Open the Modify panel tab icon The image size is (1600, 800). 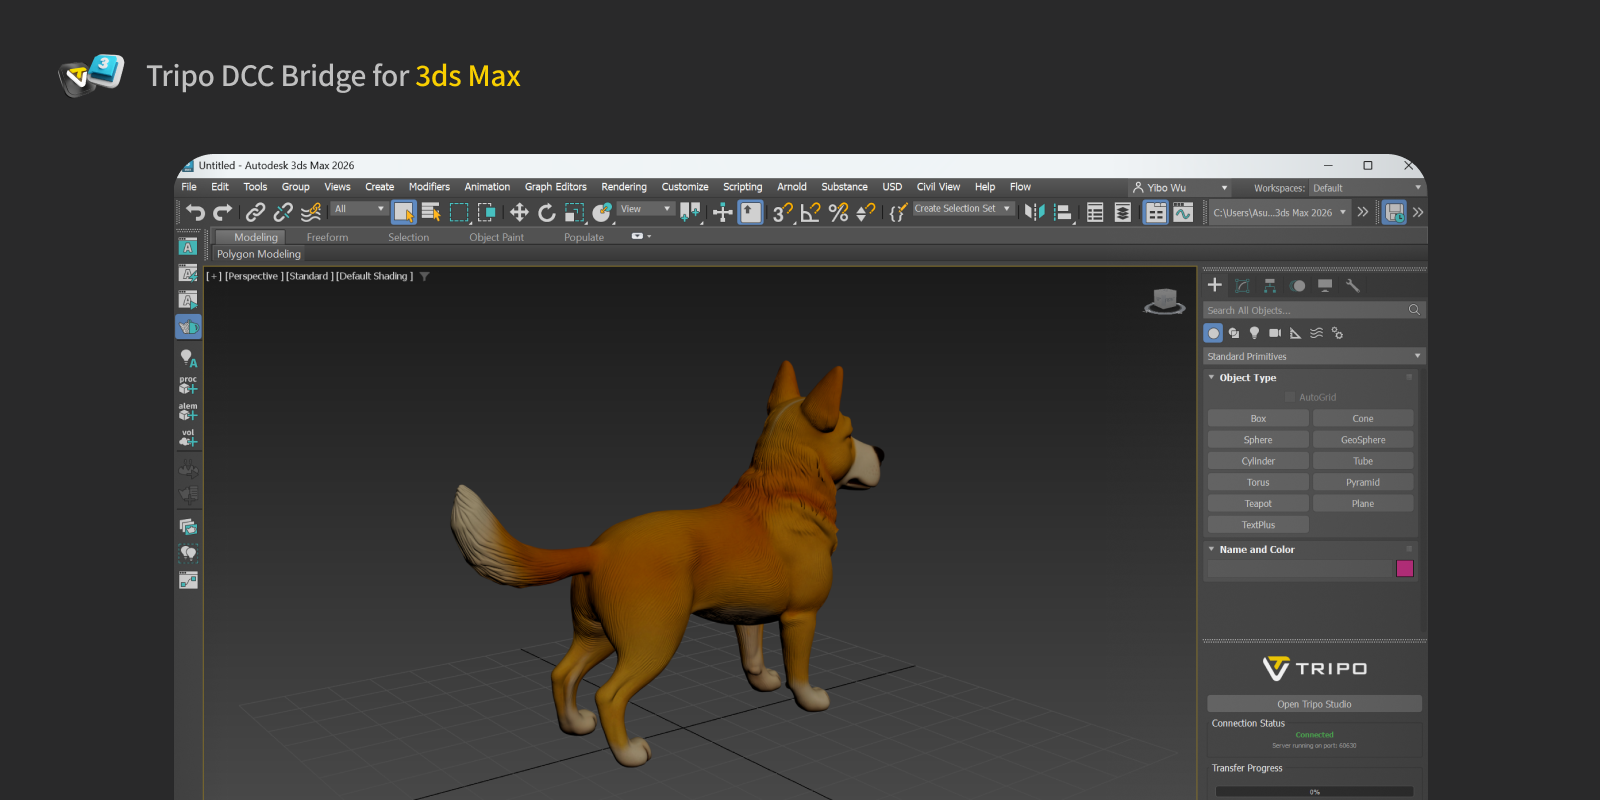point(1242,286)
